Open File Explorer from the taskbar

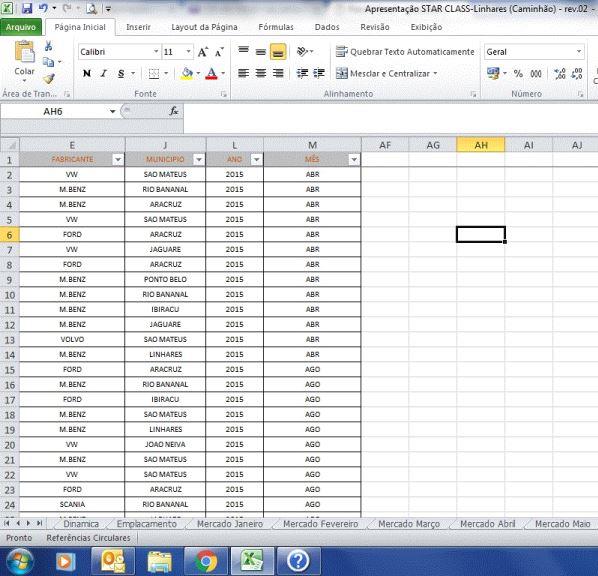(x=159, y=561)
